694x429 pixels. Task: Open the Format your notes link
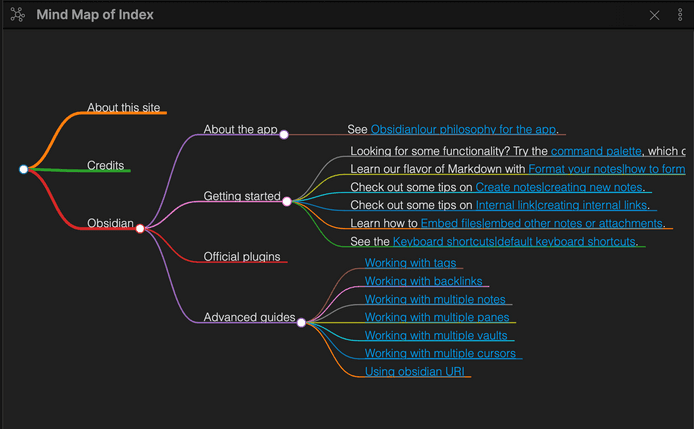[607, 169]
